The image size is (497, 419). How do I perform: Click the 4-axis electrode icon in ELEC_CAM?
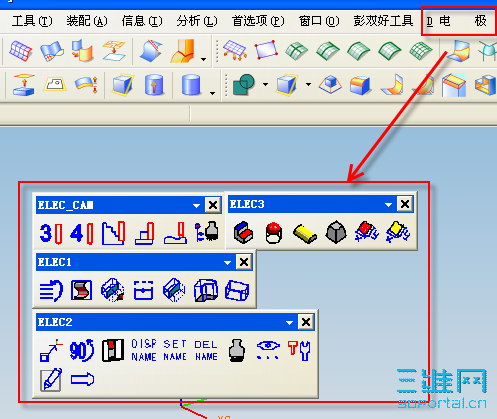[82, 233]
